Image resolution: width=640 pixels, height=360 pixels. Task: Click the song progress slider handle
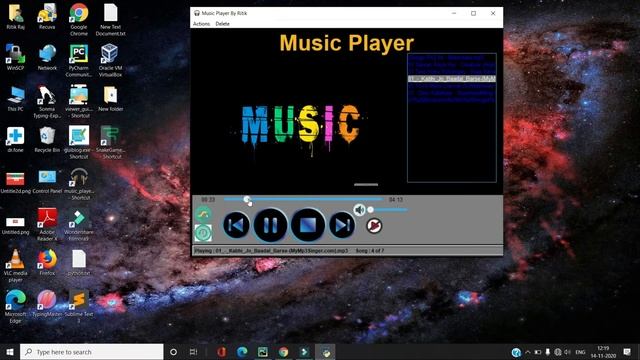click(247, 200)
